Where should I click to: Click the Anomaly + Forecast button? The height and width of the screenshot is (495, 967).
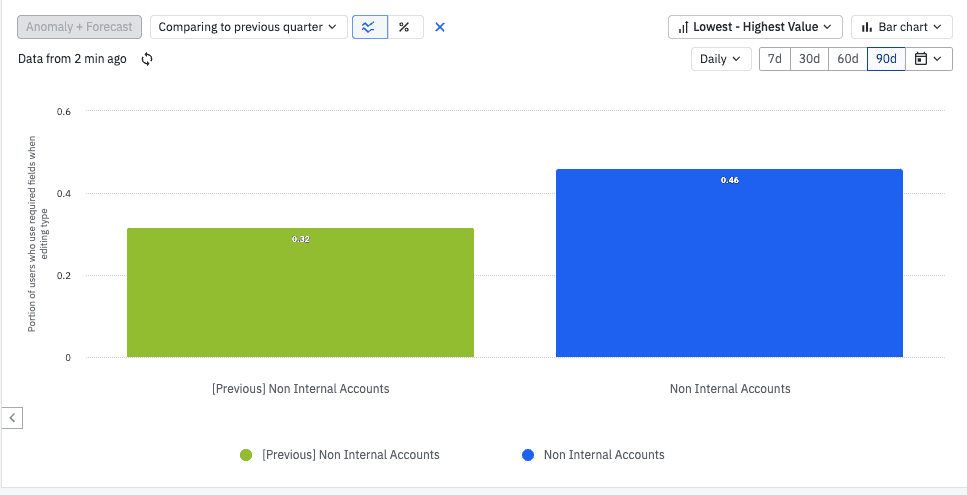click(x=80, y=27)
